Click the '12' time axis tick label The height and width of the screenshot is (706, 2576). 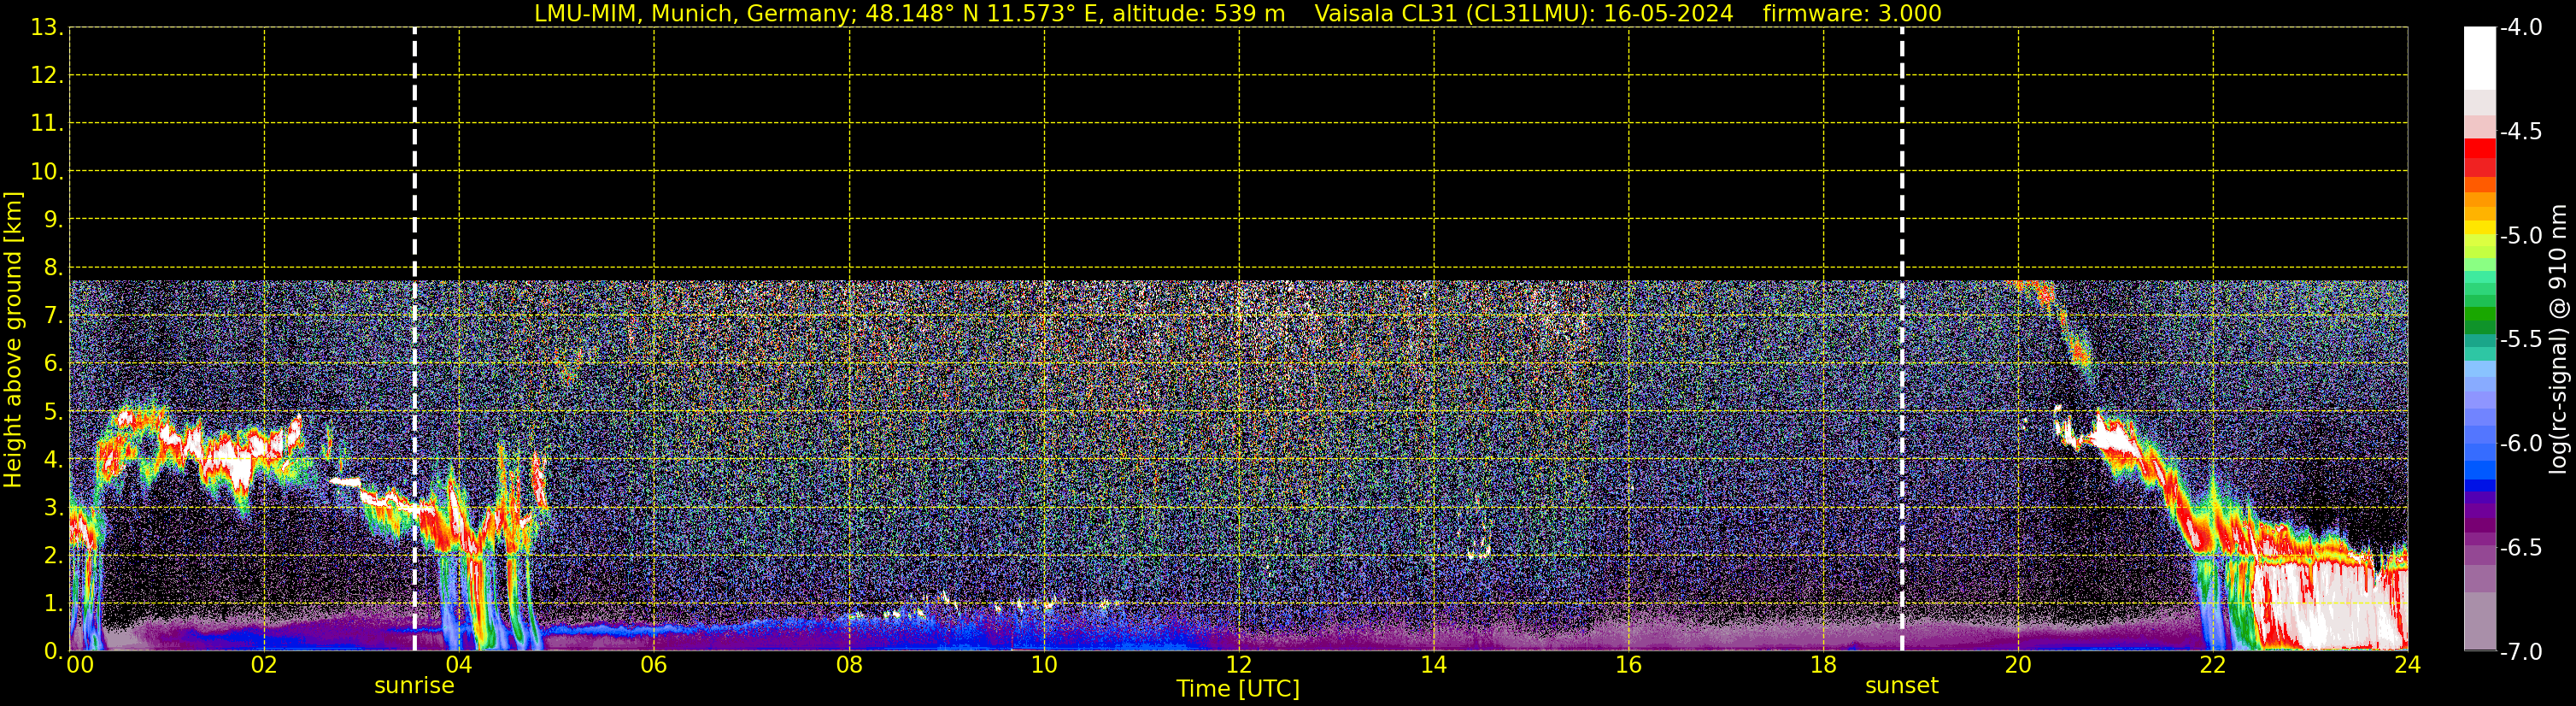1239,665
